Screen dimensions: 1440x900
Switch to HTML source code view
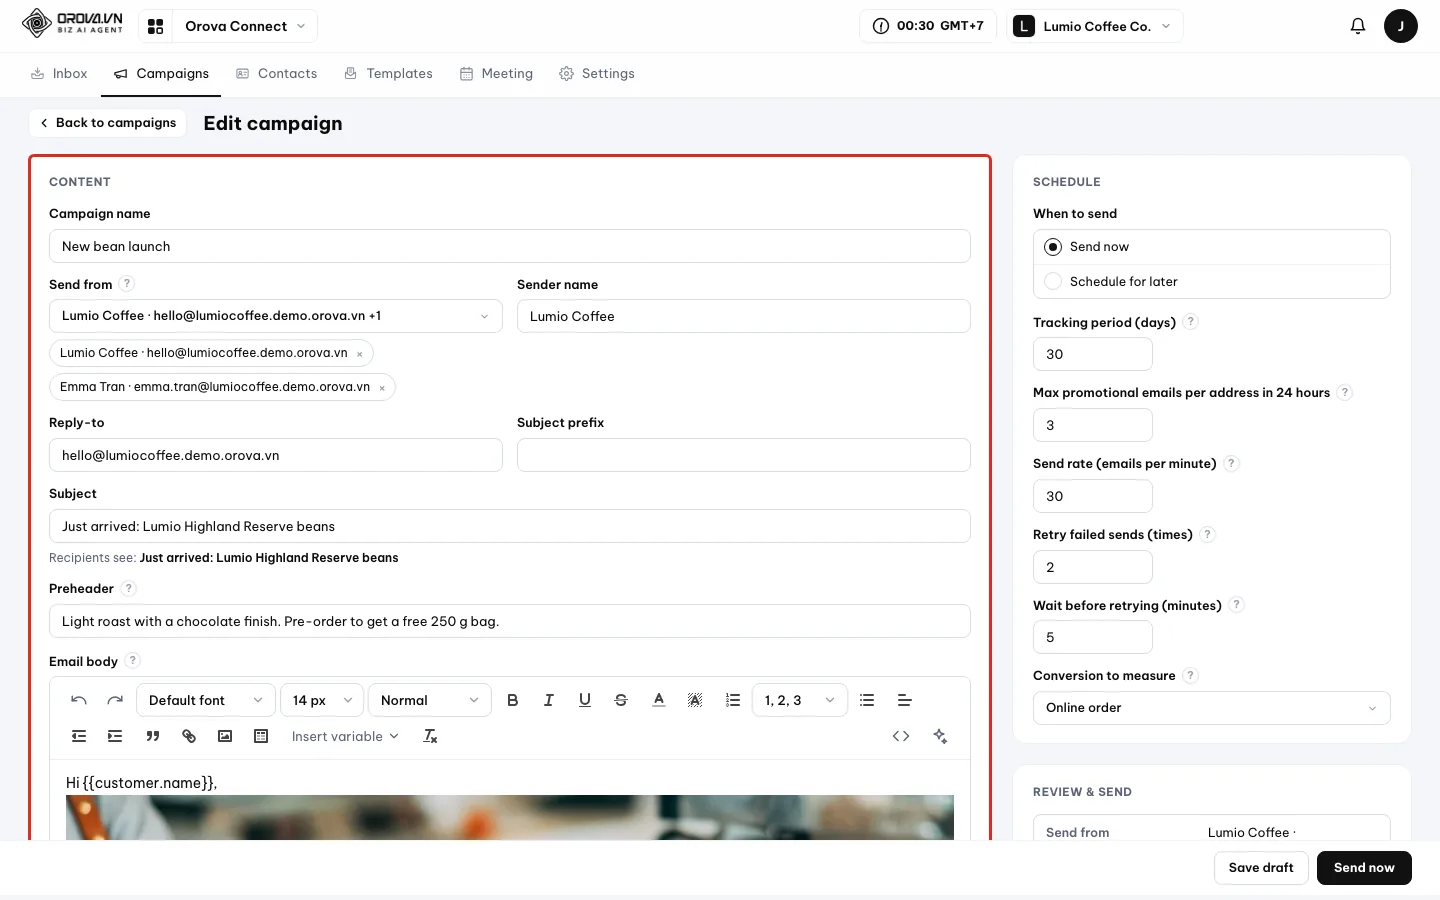point(901,736)
